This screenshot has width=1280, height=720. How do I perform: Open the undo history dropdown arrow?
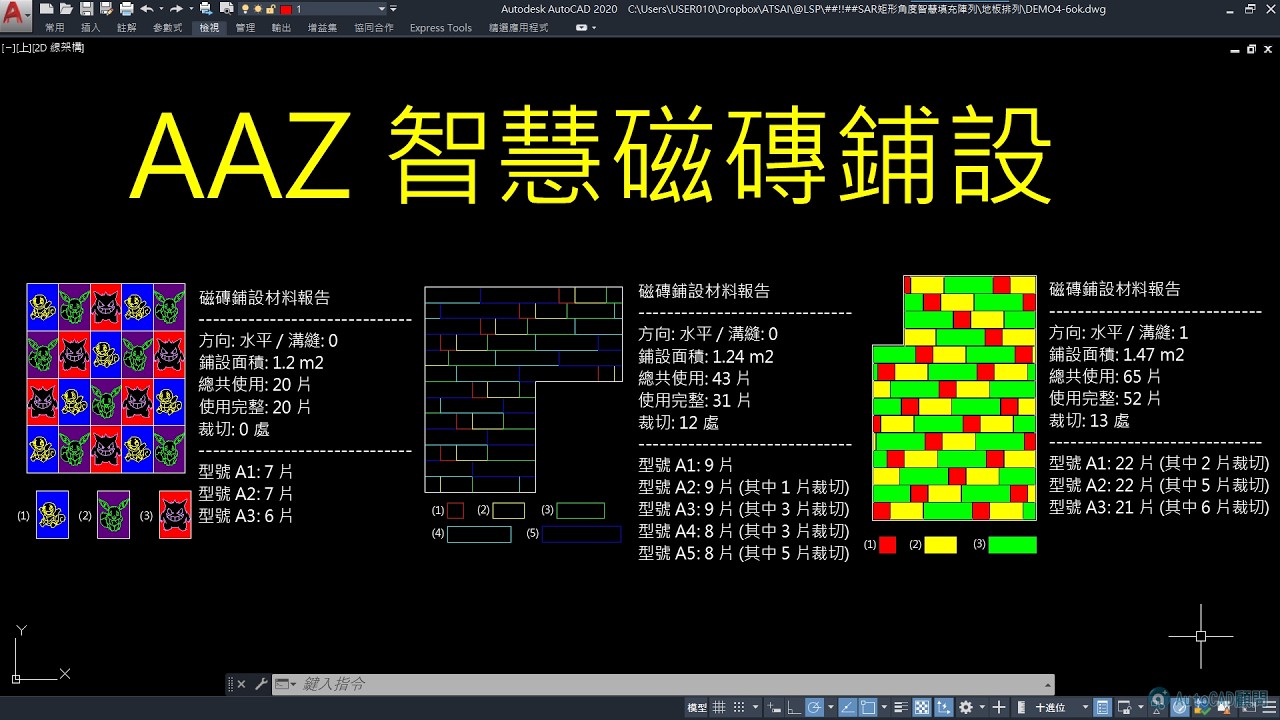click(x=162, y=8)
